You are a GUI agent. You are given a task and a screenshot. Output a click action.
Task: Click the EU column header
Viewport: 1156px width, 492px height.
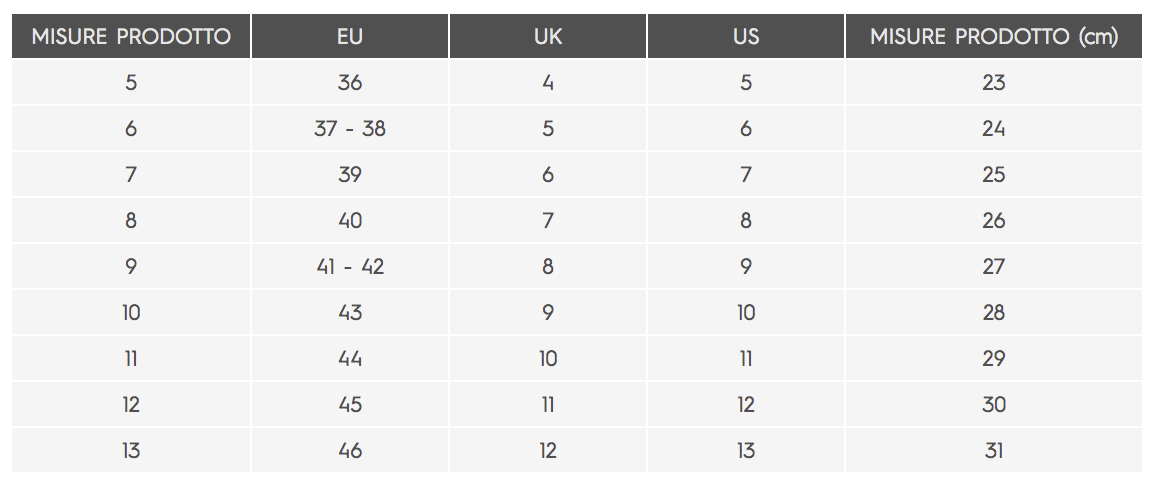click(349, 35)
